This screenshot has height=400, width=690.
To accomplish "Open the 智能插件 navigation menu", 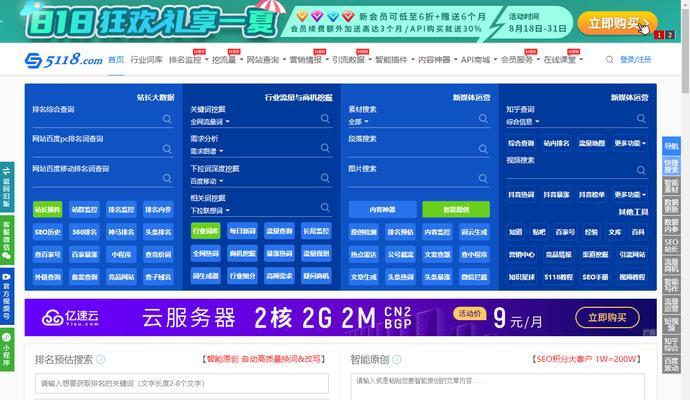I will pyautogui.click(x=395, y=59).
